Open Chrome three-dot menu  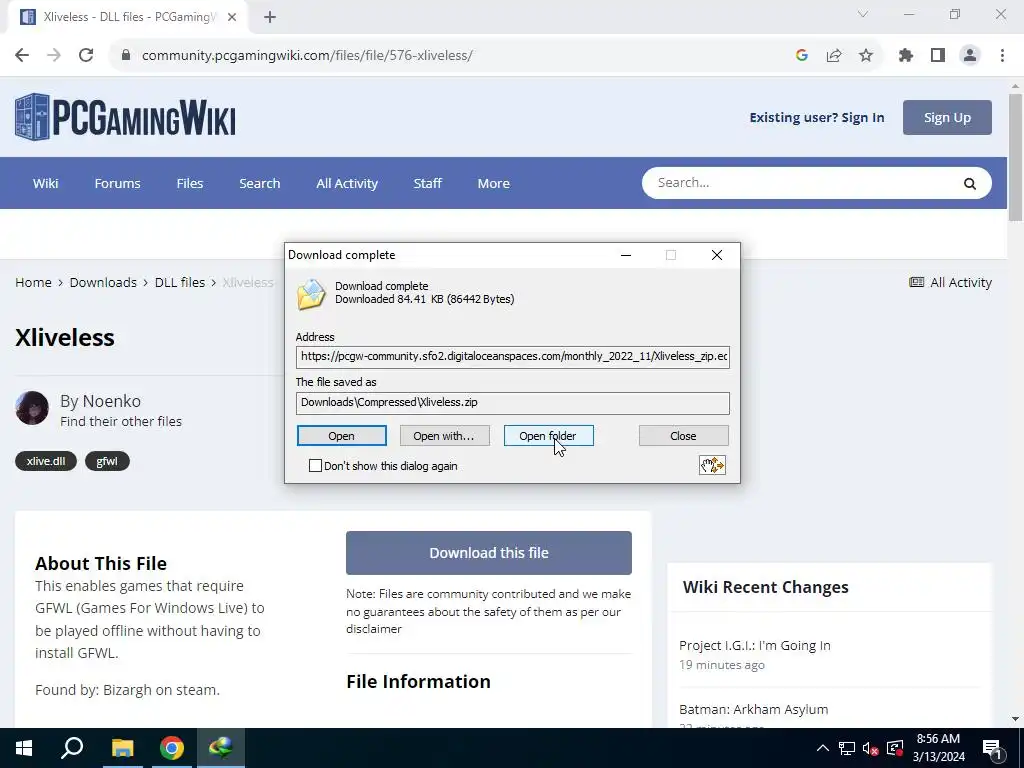tap(1002, 56)
